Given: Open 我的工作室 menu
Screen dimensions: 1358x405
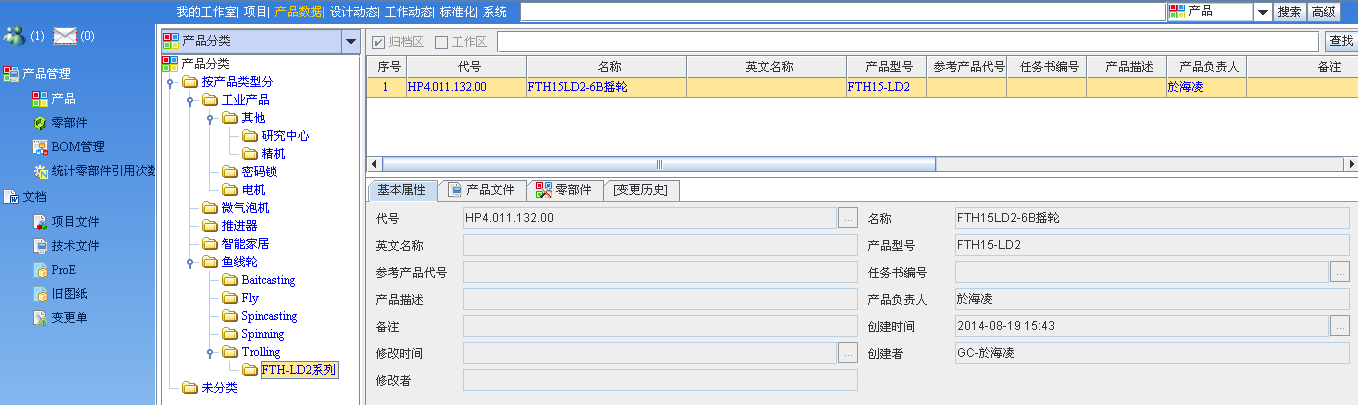Looking at the screenshot, I should [x=206, y=12].
